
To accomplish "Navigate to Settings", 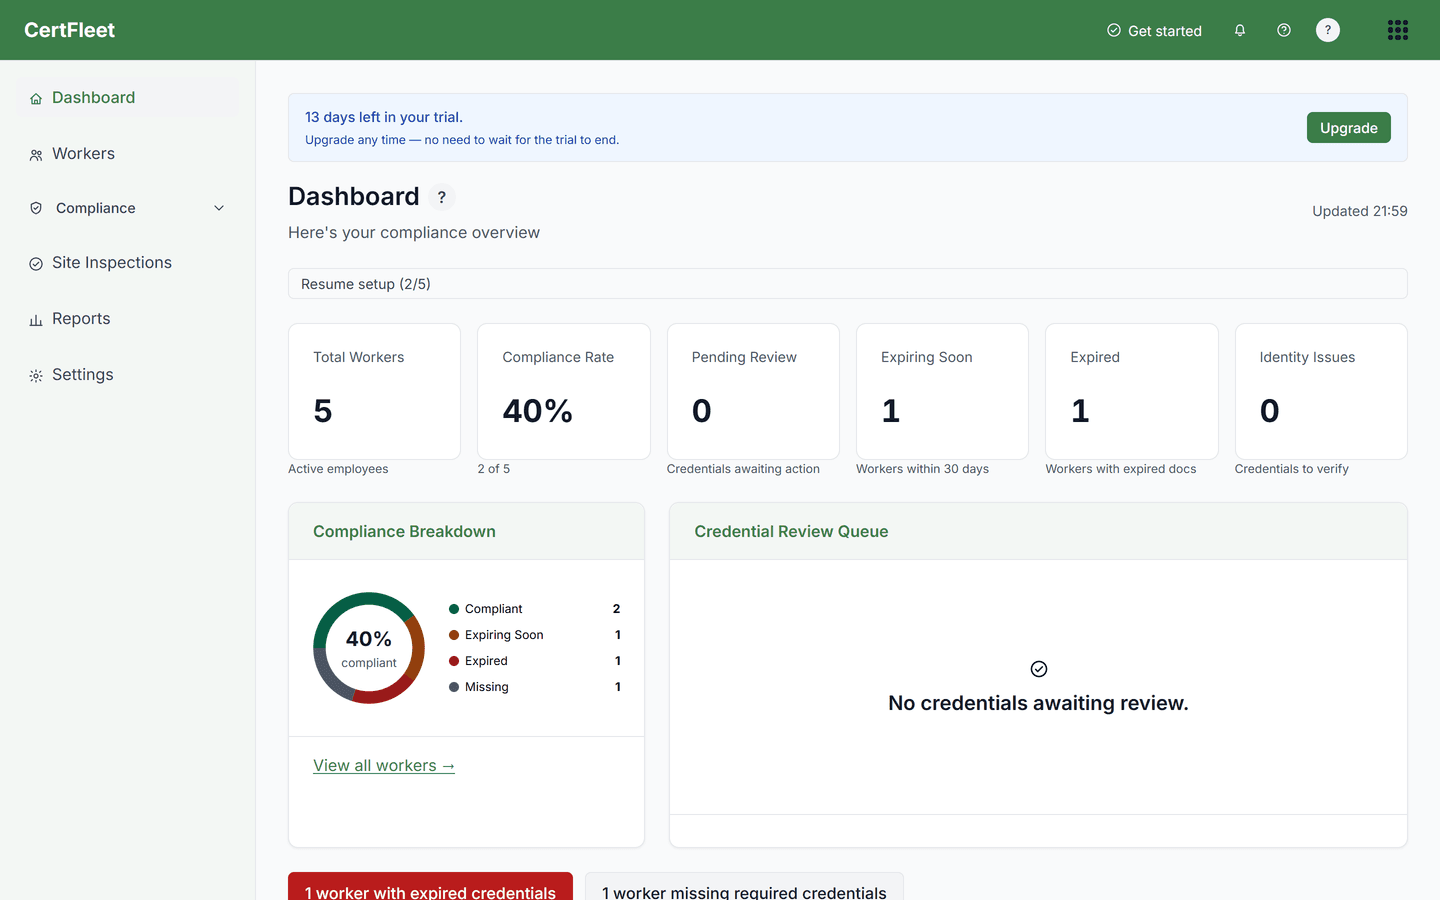I will [127, 375].
